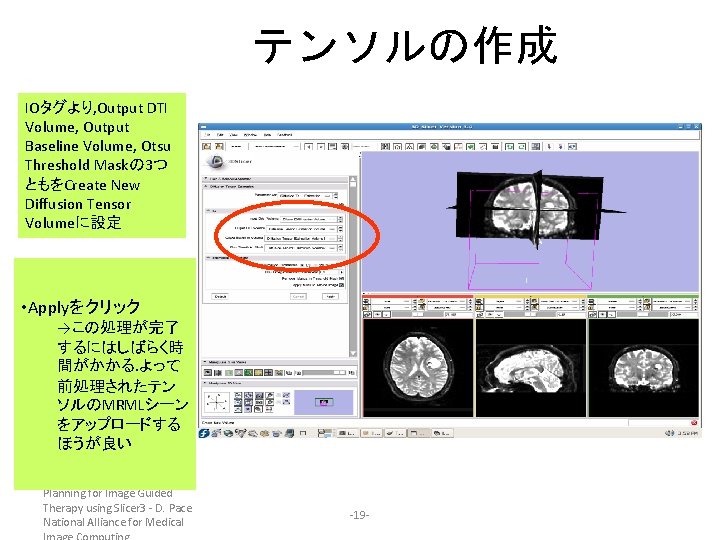
Task: Click the red slice offset value field
Action: point(457,314)
